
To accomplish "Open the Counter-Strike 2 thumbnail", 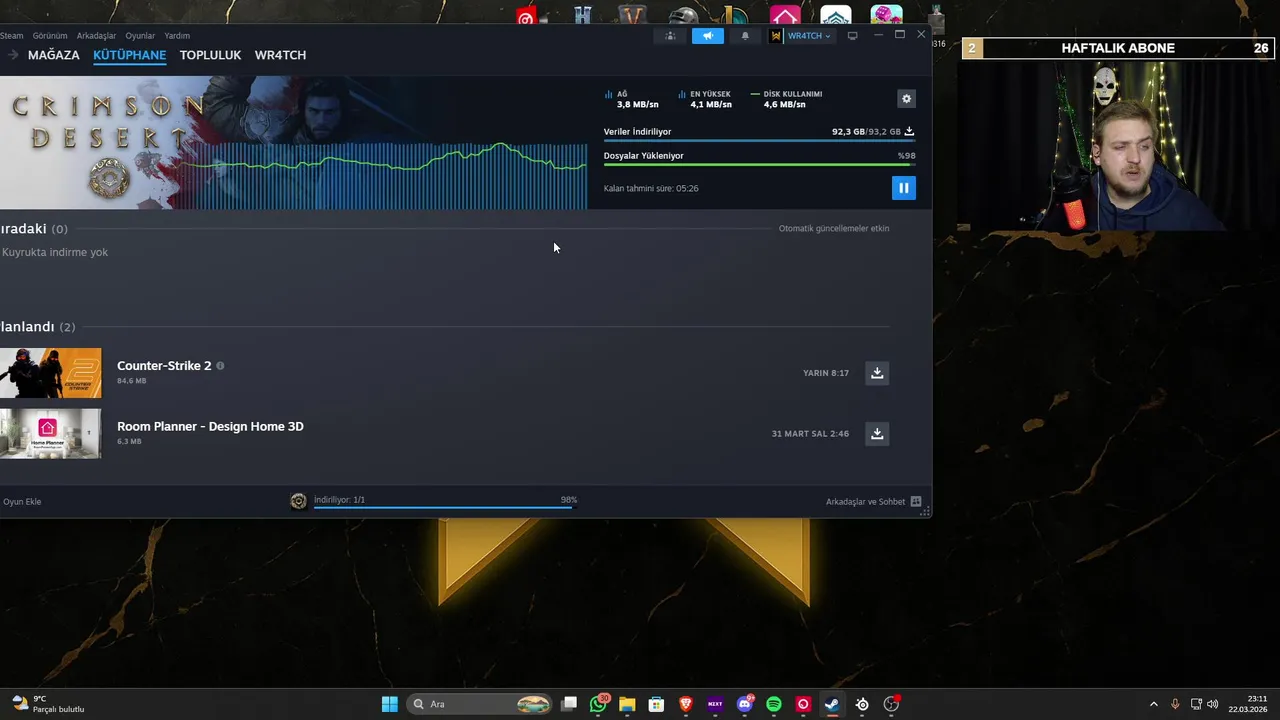I will (50, 373).
